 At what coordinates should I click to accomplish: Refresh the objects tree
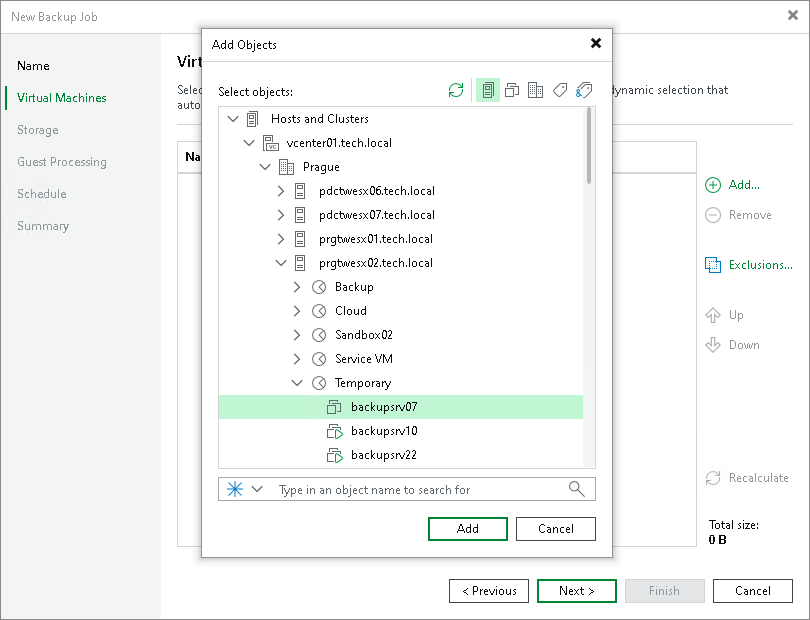(456, 90)
